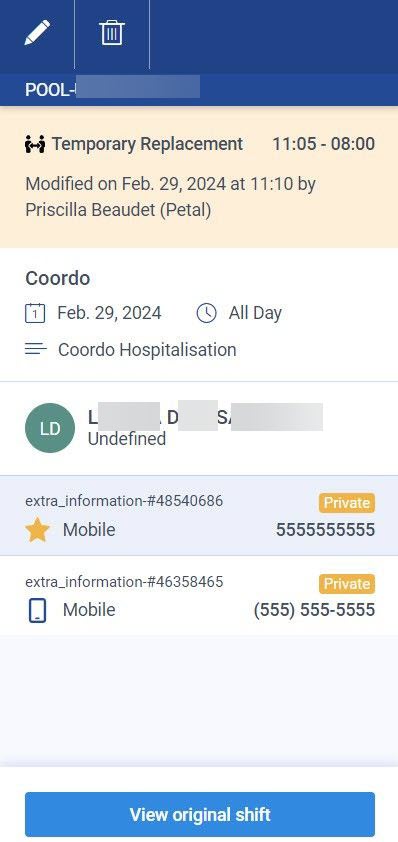The image size is (398, 842).
Task: Click the POOL header bar
Action: (x=199, y=90)
